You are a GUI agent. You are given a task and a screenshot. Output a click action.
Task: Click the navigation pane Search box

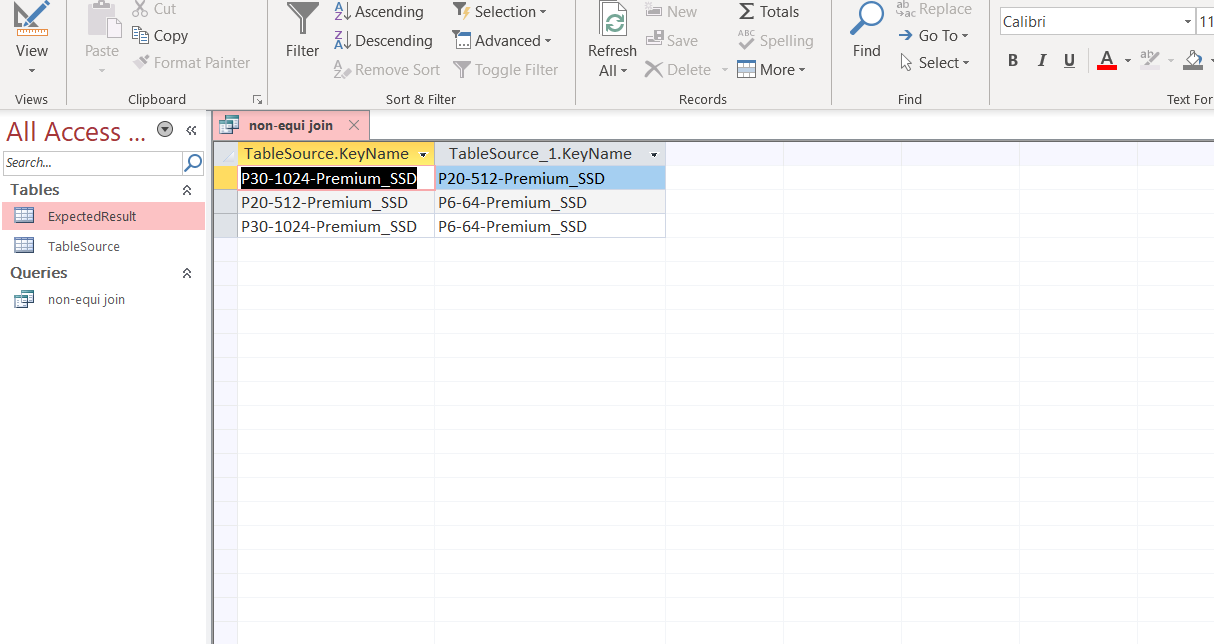pos(93,163)
